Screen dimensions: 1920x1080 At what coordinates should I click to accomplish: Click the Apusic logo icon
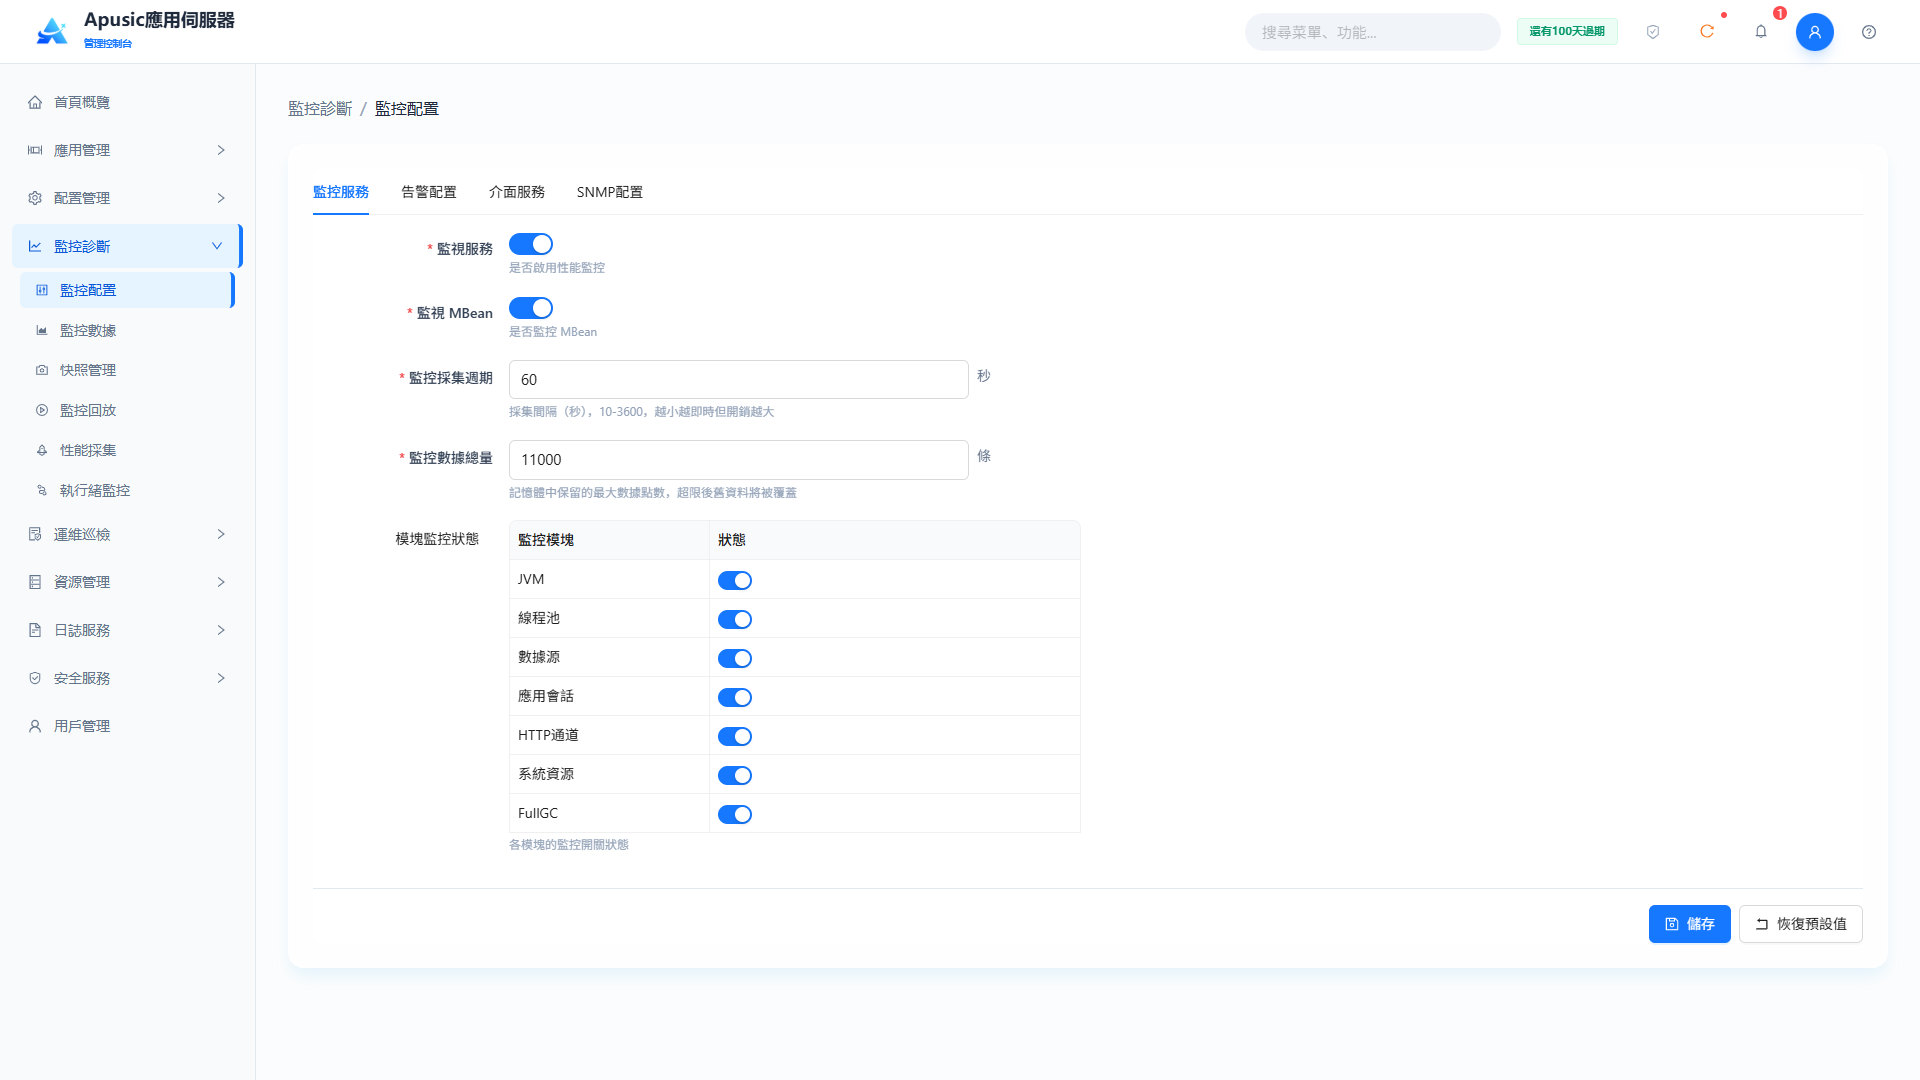(52, 32)
